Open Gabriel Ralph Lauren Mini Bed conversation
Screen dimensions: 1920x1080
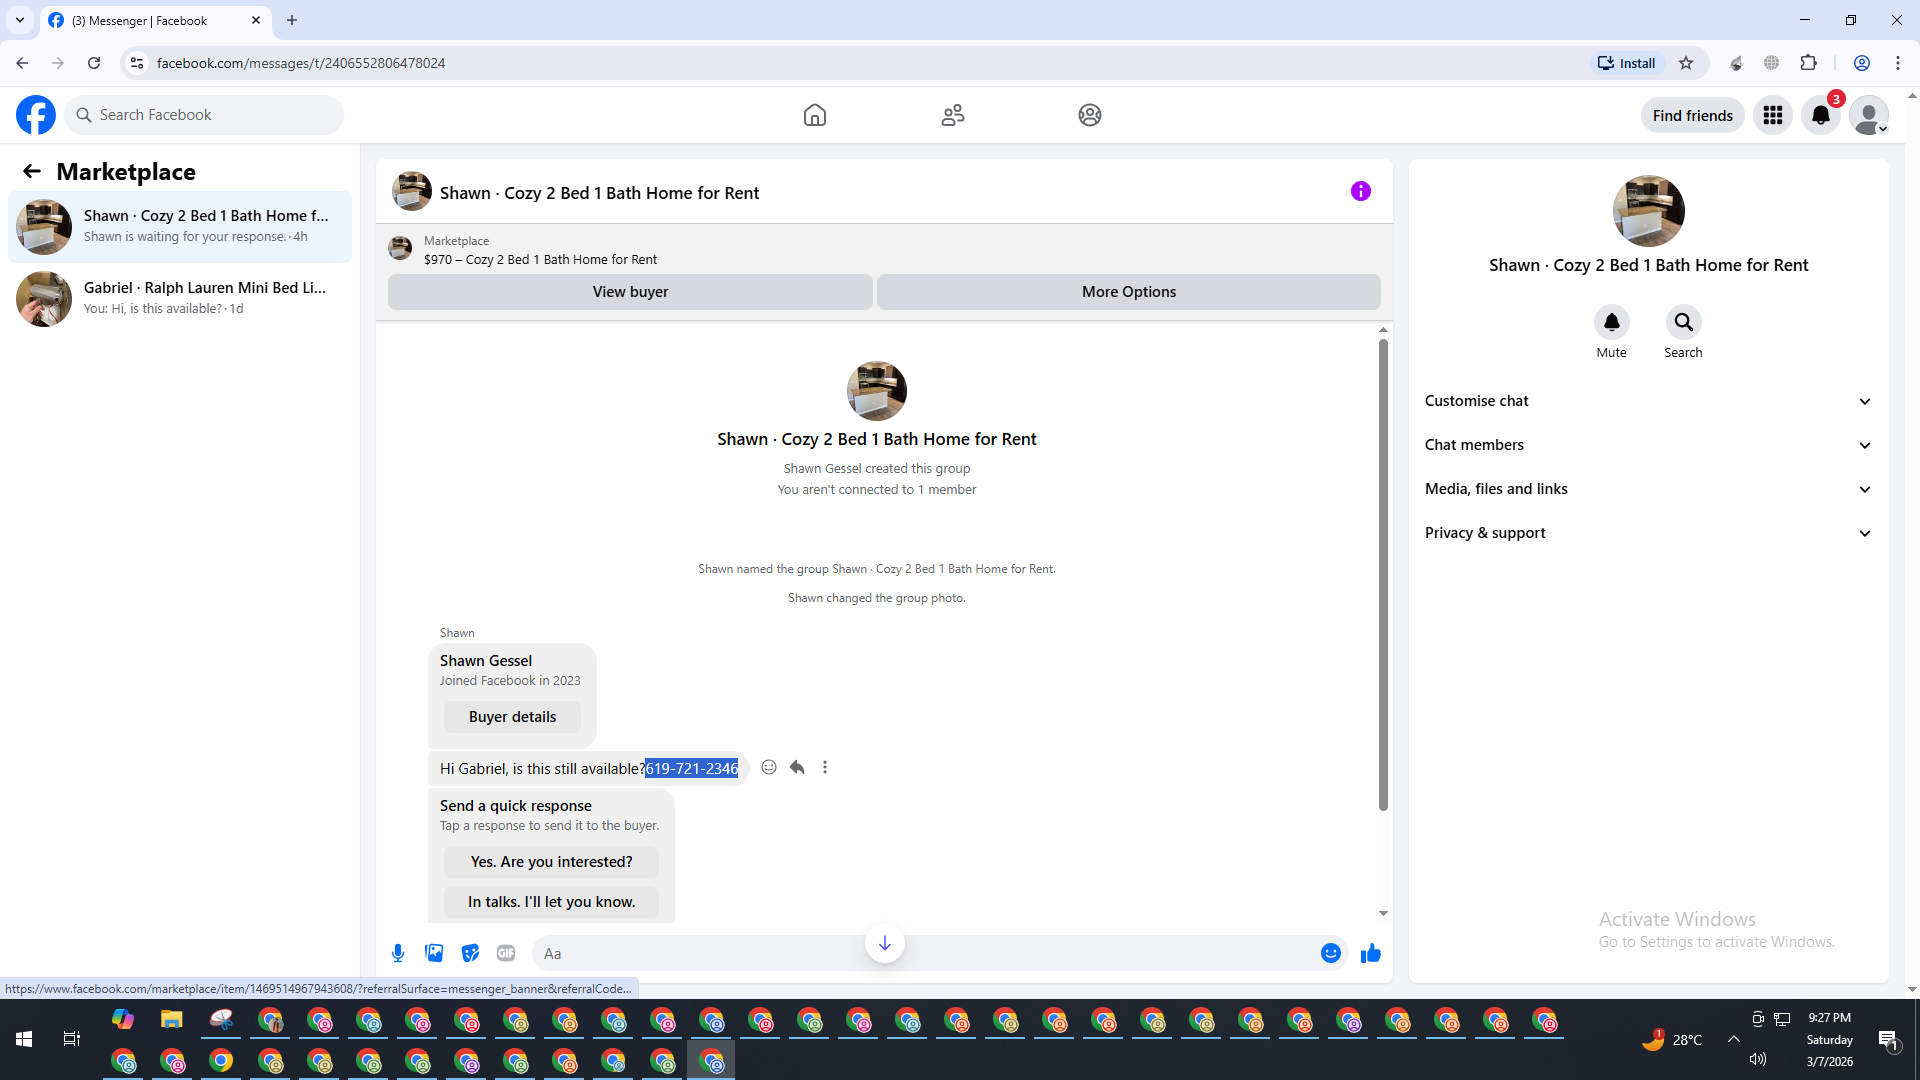180,299
